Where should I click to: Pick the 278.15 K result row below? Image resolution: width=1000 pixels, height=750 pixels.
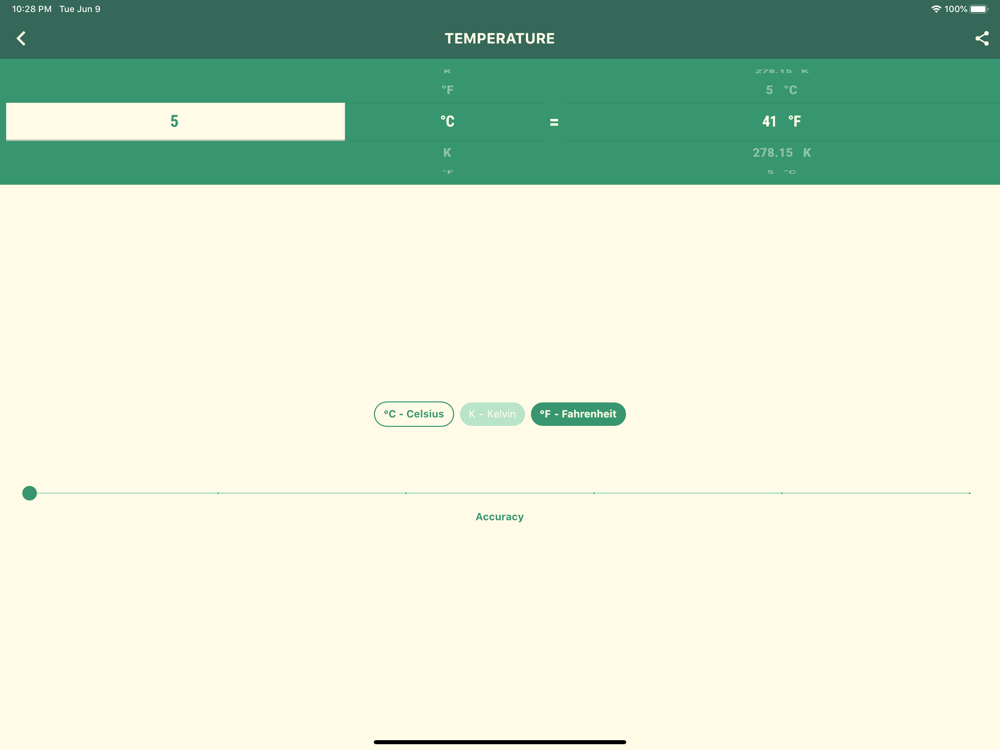click(x=781, y=152)
